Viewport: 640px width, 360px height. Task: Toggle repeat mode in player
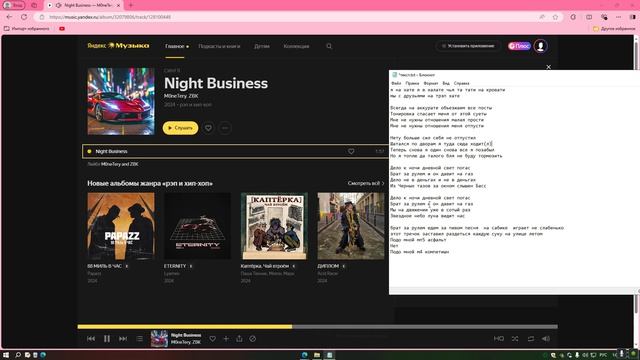tap(531, 339)
